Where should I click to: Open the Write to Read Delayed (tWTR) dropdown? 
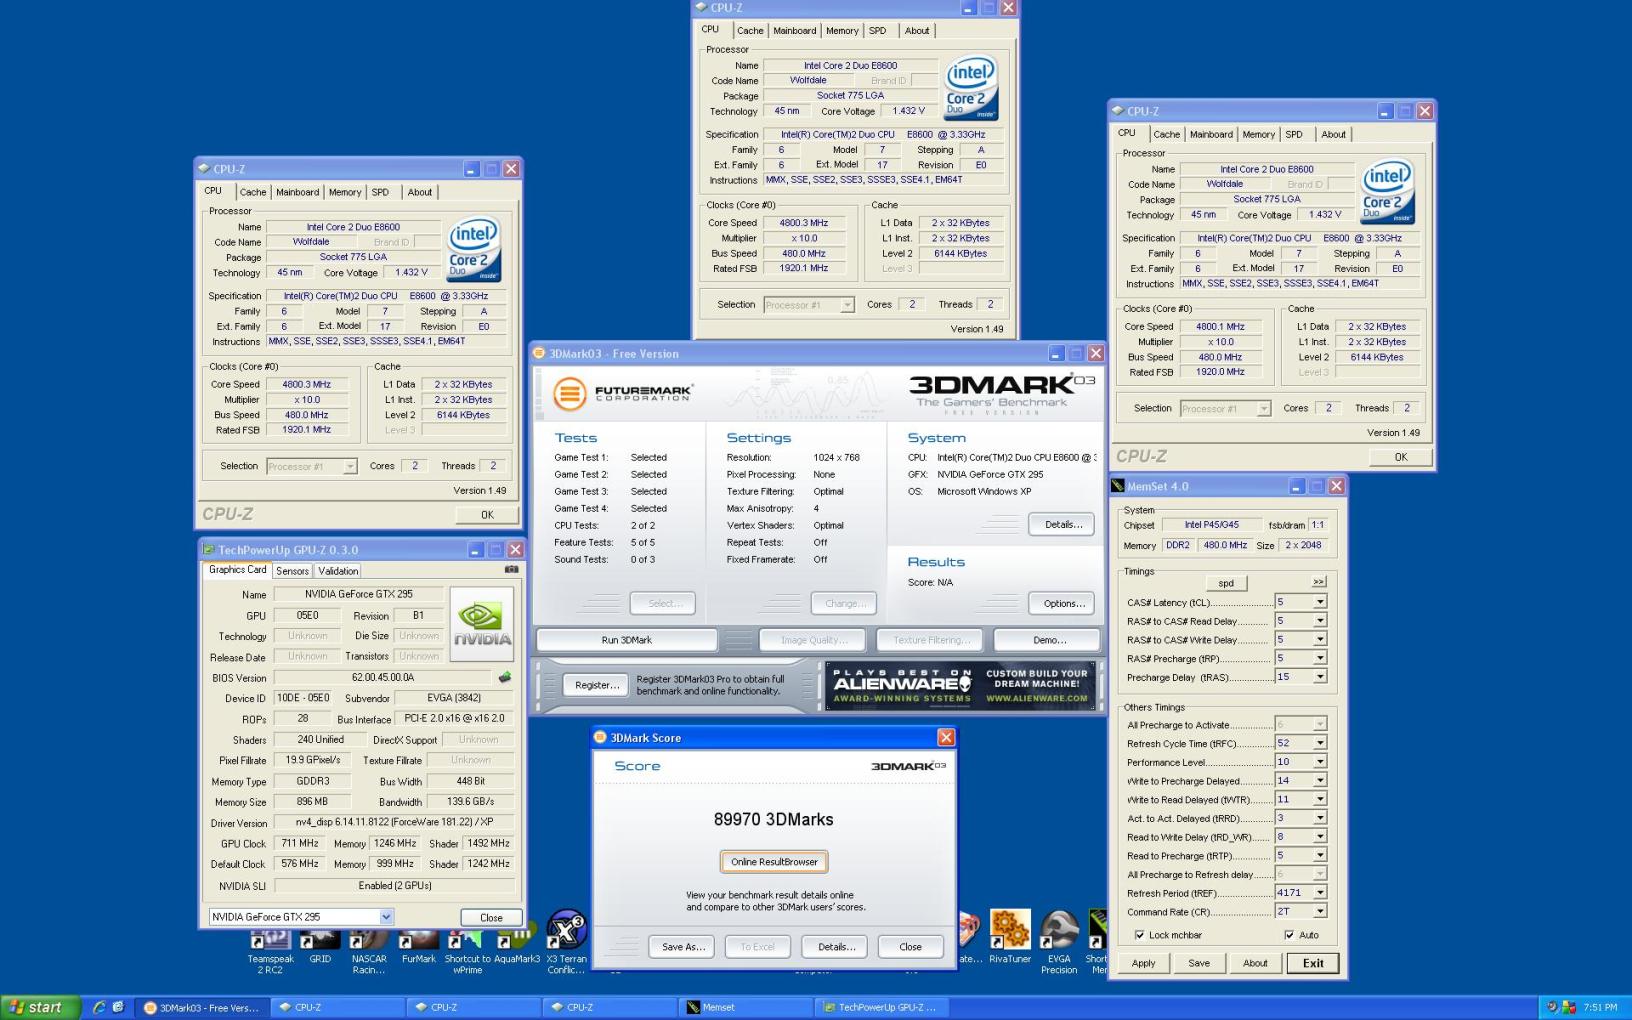pos(1320,799)
